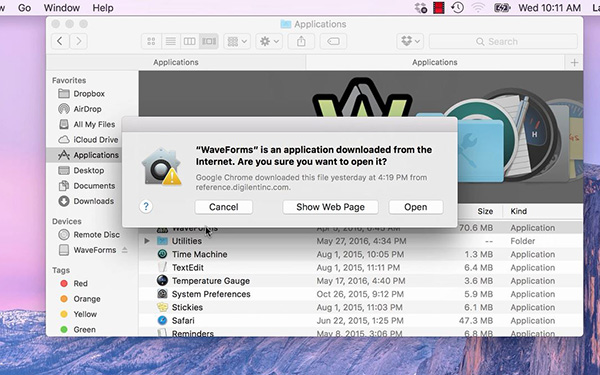Viewport: 600px width, 375px height.
Task: Switch Finder to column view
Action: point(190,41)
